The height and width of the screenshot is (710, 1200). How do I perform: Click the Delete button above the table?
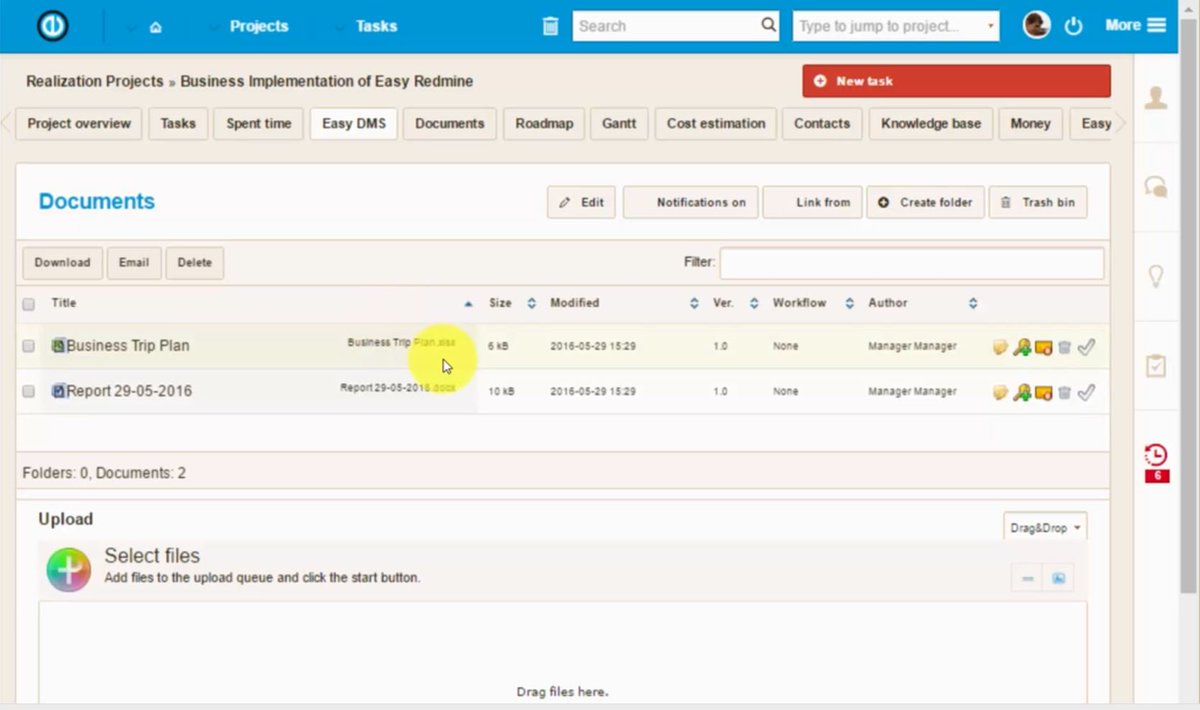pyautogui.click(x=195, y=263)
